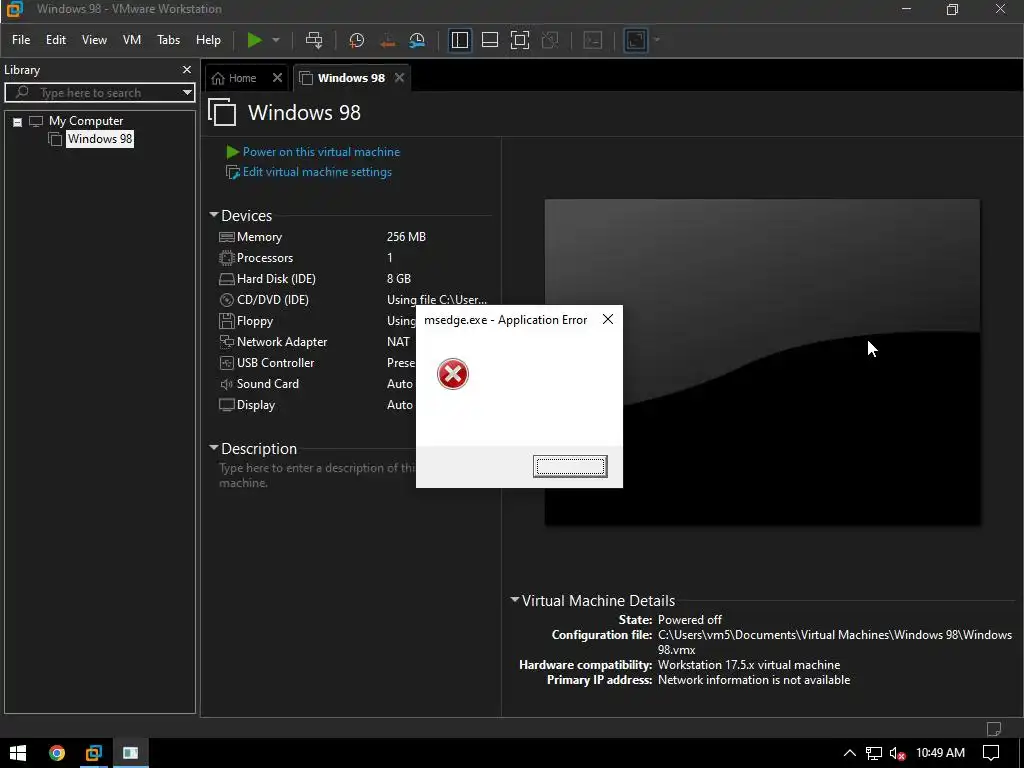Click the Processors device icon
Image resolution: width=1024 pixels, height=768 pixels.
[227, 258]
